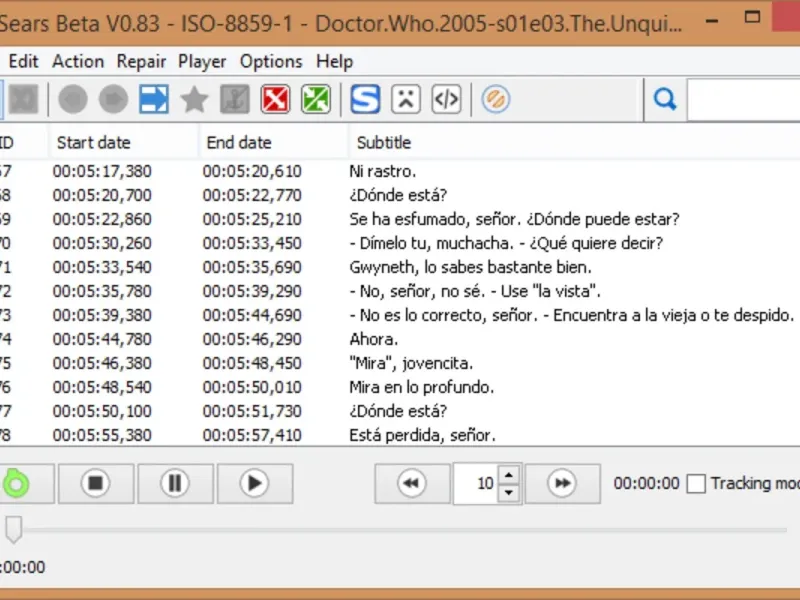800x600 pixels.
Task: Click the blue S icon
Action: click(x=365, y=99)
